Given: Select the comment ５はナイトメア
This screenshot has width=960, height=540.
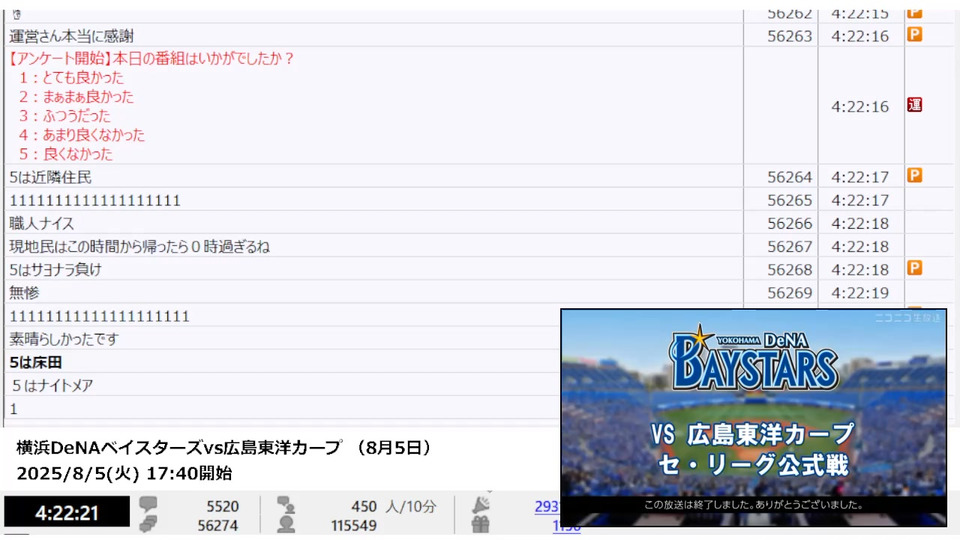Looking at the screenshot, I should 52,386.
